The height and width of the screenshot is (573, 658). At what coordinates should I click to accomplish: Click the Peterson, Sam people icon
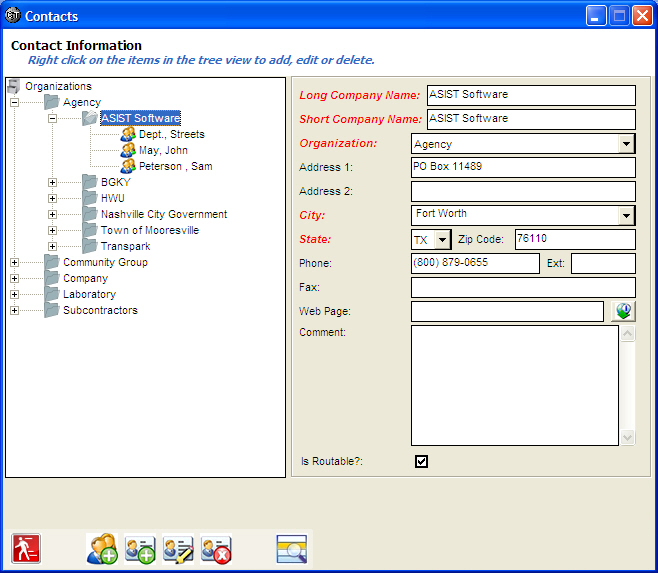tap(128, 166)
